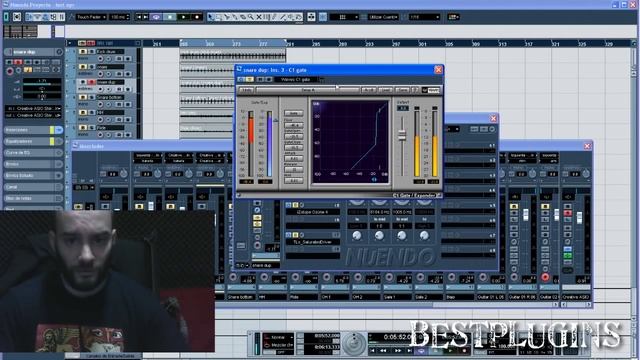The height and width of the screenshot is (360, 640).
Task: Click the Floor value field in C1 gate
Action: pos(293,125)
